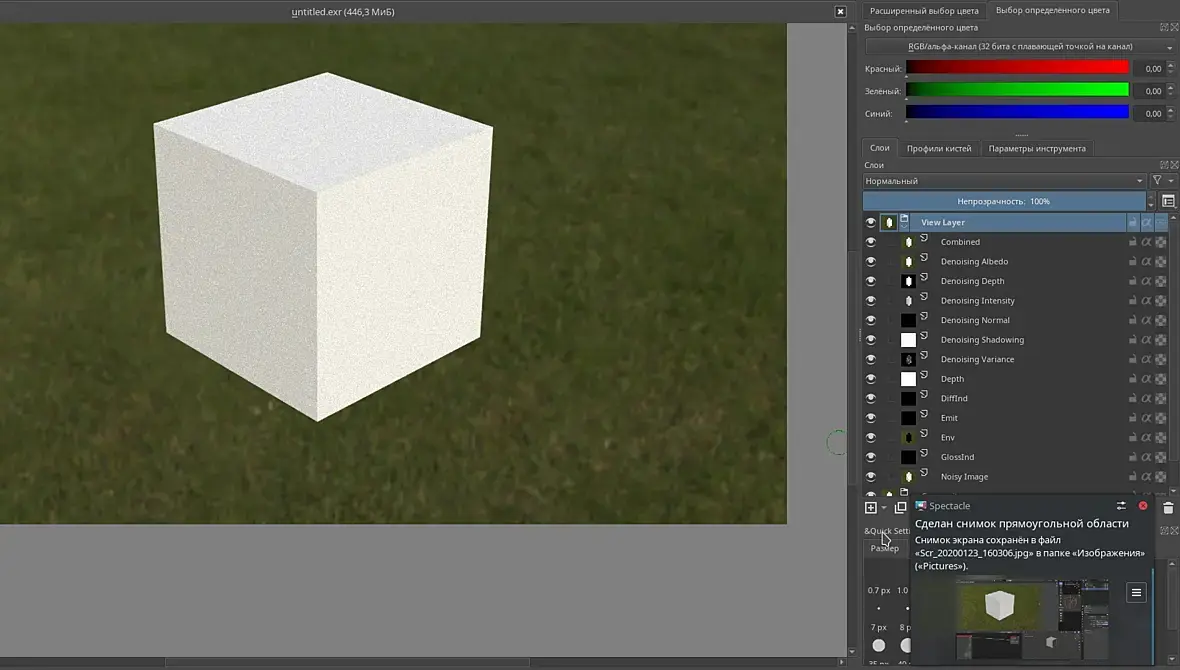
Task: Switch to the Профили кистей tab
Action: [x=938, y=149]
